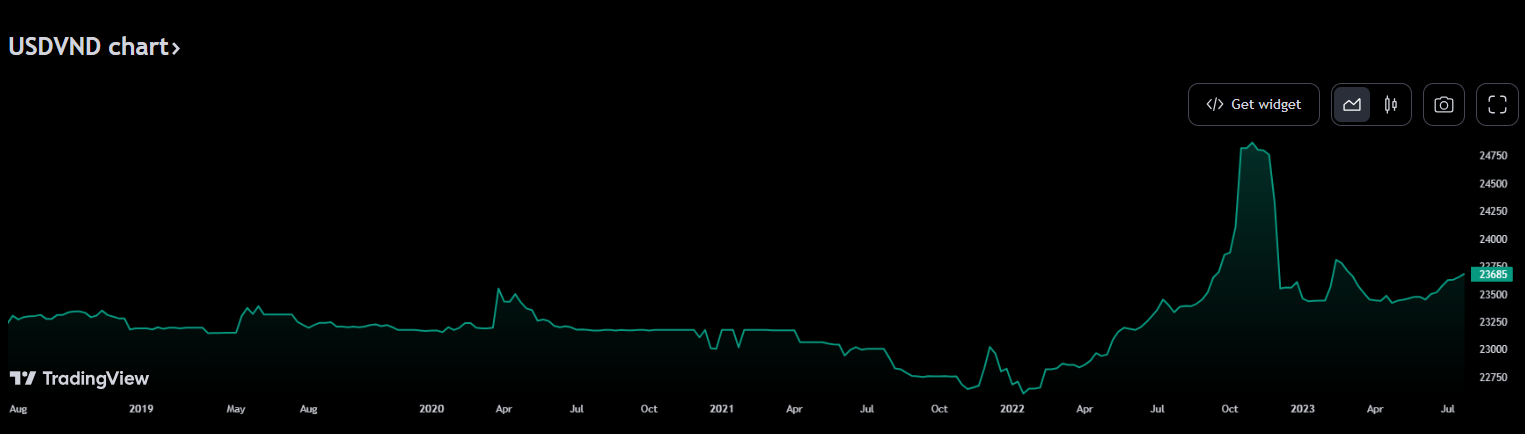Take a chart snapshot with camera icon
The height and width of the screenshot is (434, 1525).
coord(1443,105)
